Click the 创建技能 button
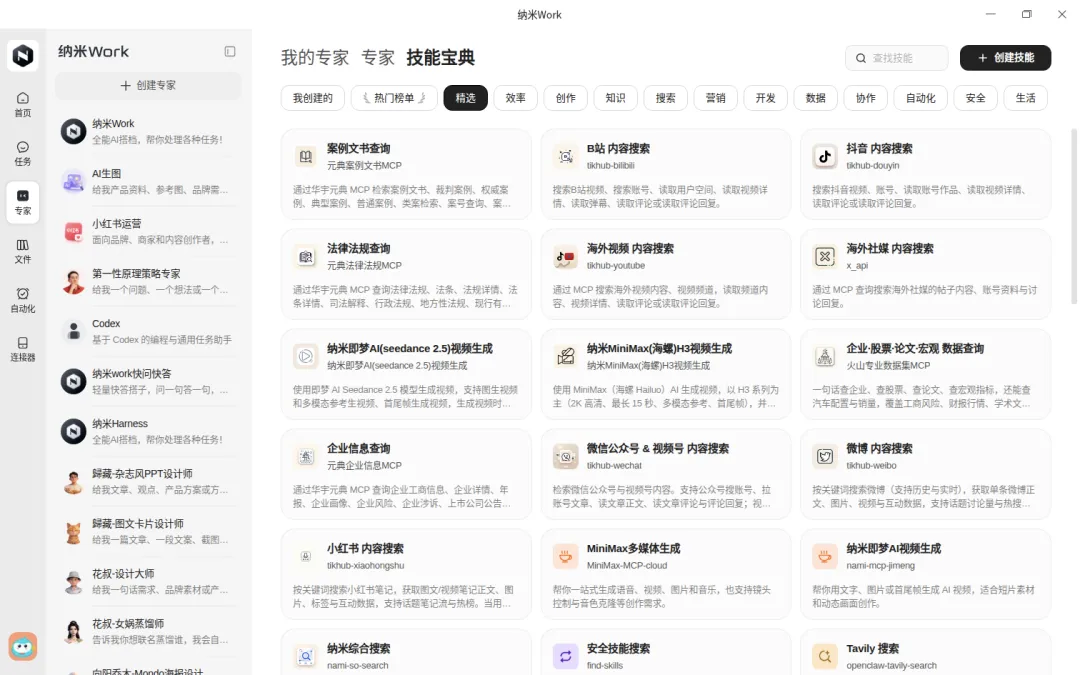Screen dimensions: 1080x675 (x=1005, y=58)
